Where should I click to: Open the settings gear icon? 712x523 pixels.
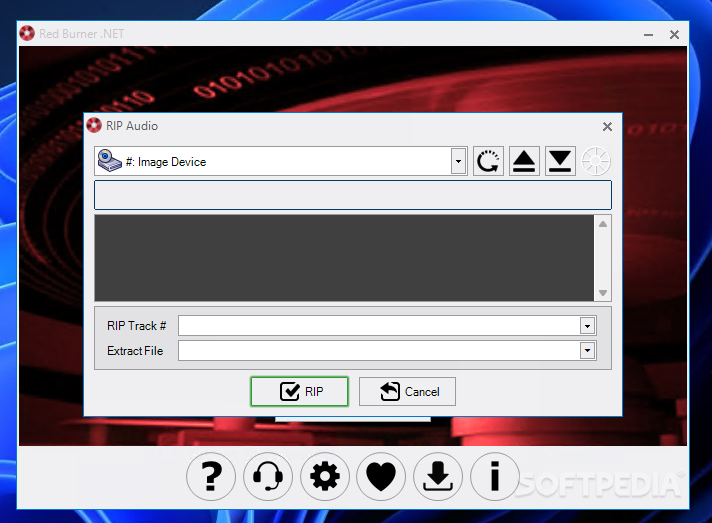(324, 476)
